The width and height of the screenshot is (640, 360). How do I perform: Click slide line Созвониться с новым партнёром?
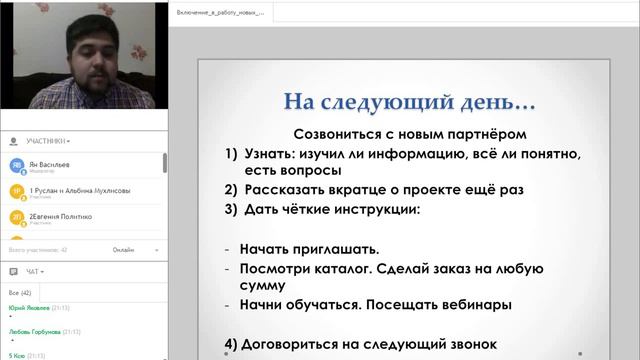pyautogui.click(x=410, y=134)
